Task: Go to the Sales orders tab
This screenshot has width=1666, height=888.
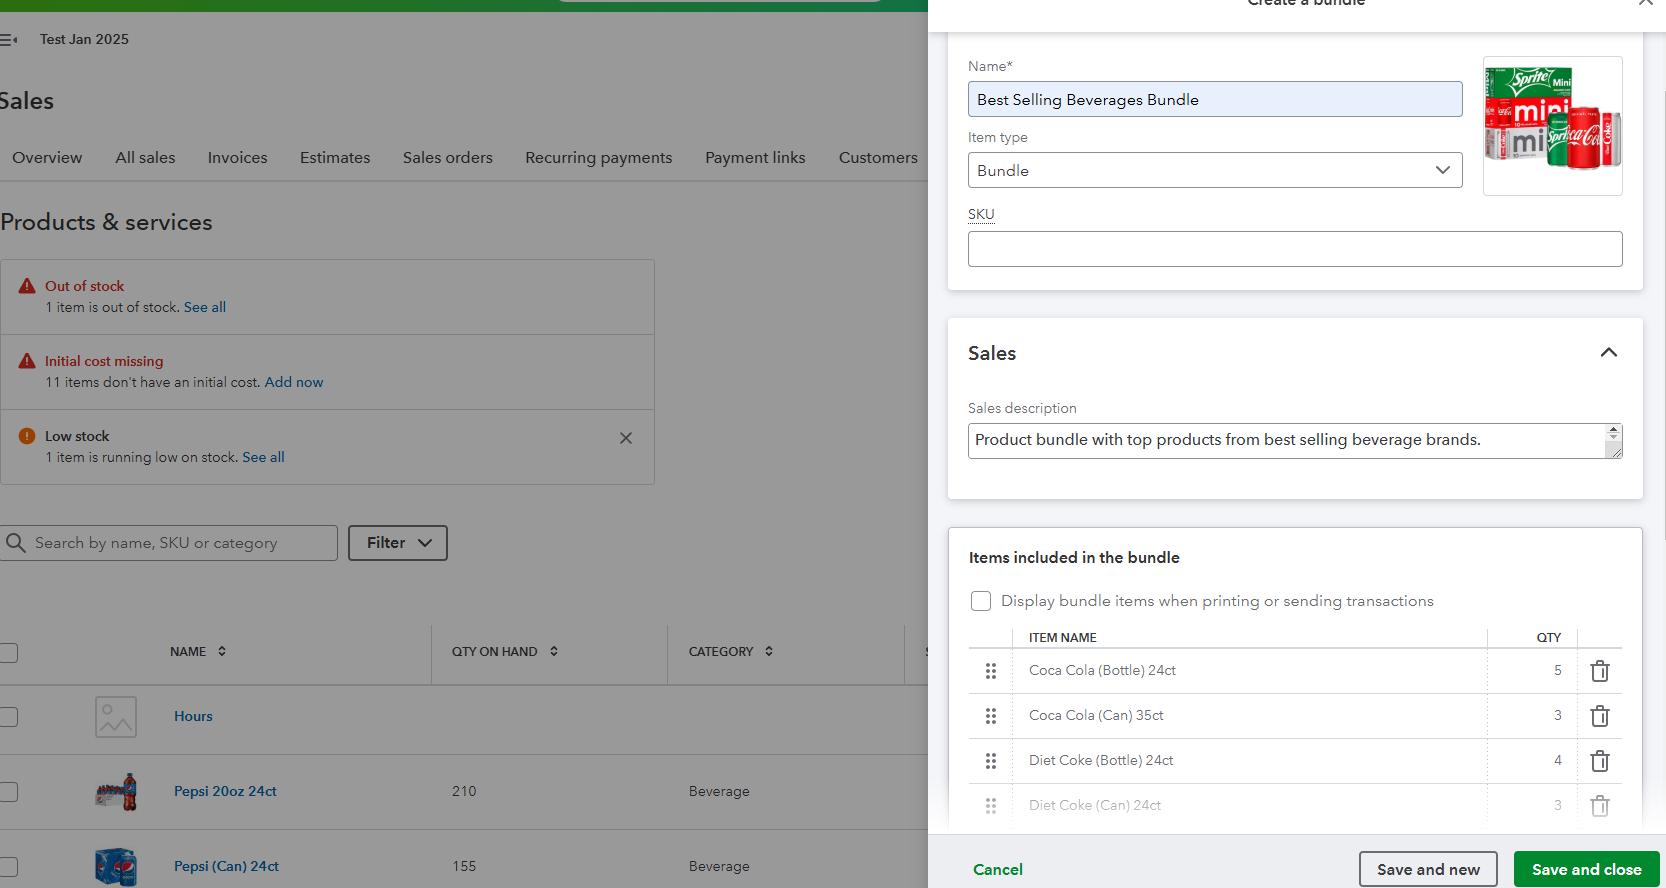Action: coord(448,158)
